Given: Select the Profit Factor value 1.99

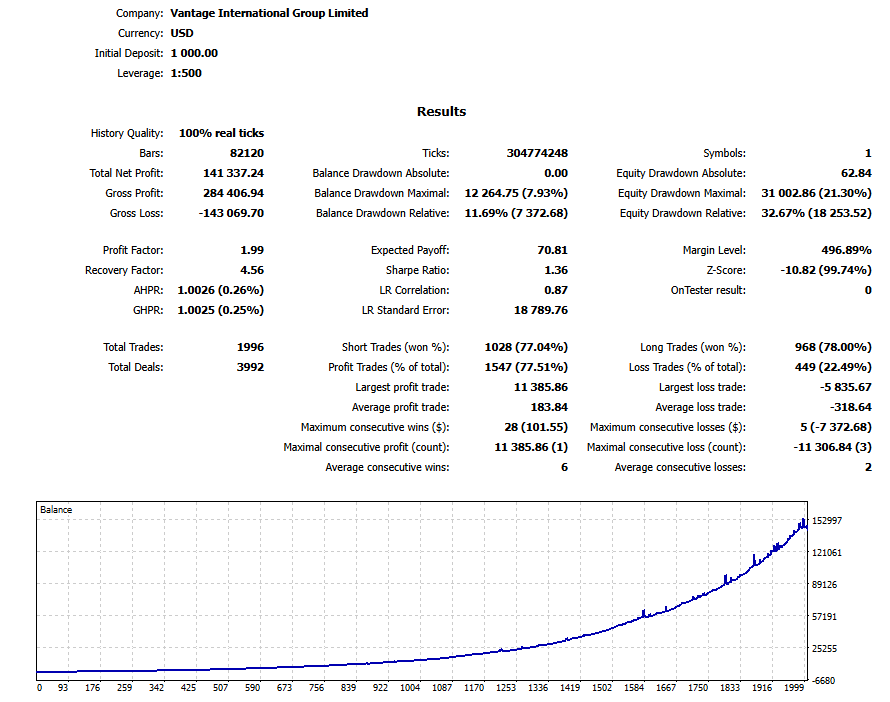Looking at the screenshot, I should coord(253,250).
